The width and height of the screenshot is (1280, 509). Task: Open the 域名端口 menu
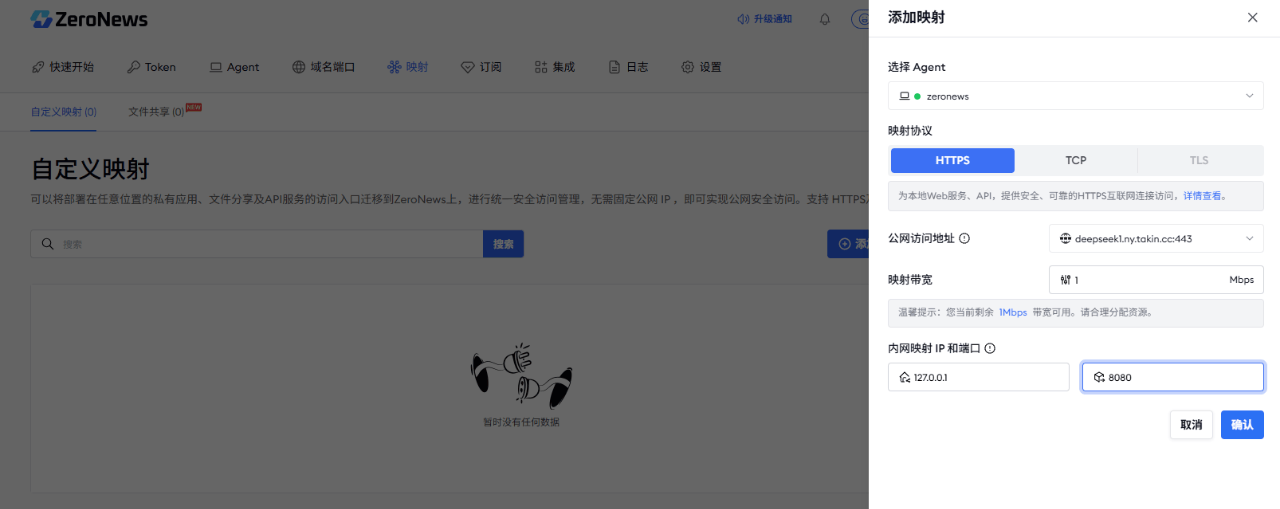point(323,67)
